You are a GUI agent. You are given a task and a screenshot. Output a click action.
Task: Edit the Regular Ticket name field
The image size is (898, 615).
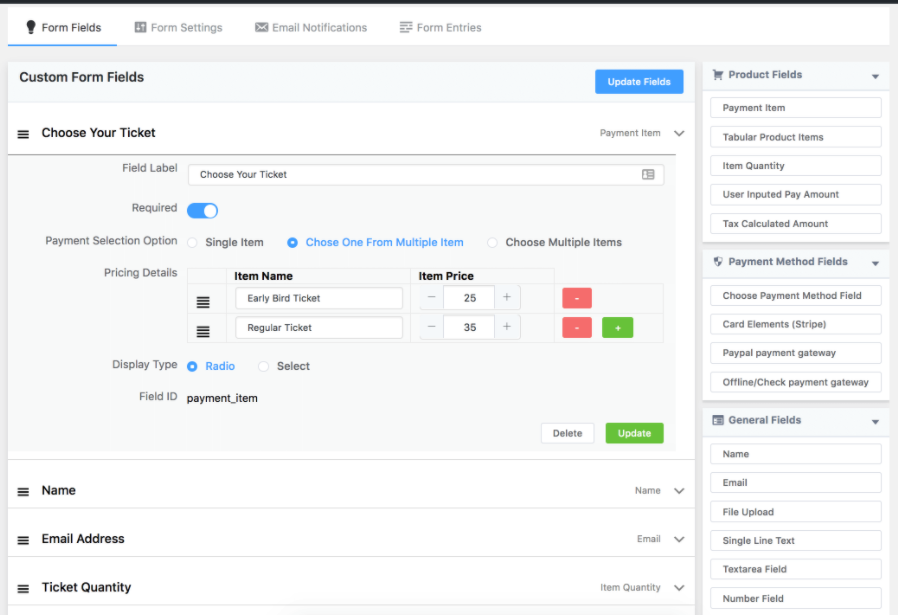[318, 328]
